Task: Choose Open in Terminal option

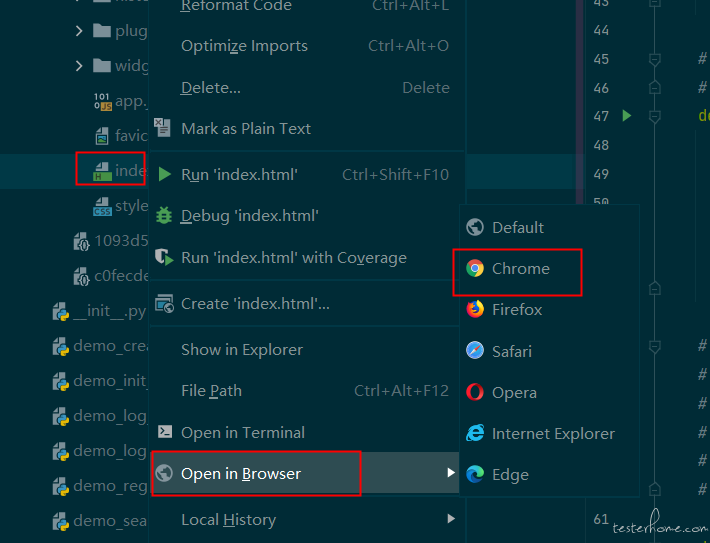Action: (243, 432)
